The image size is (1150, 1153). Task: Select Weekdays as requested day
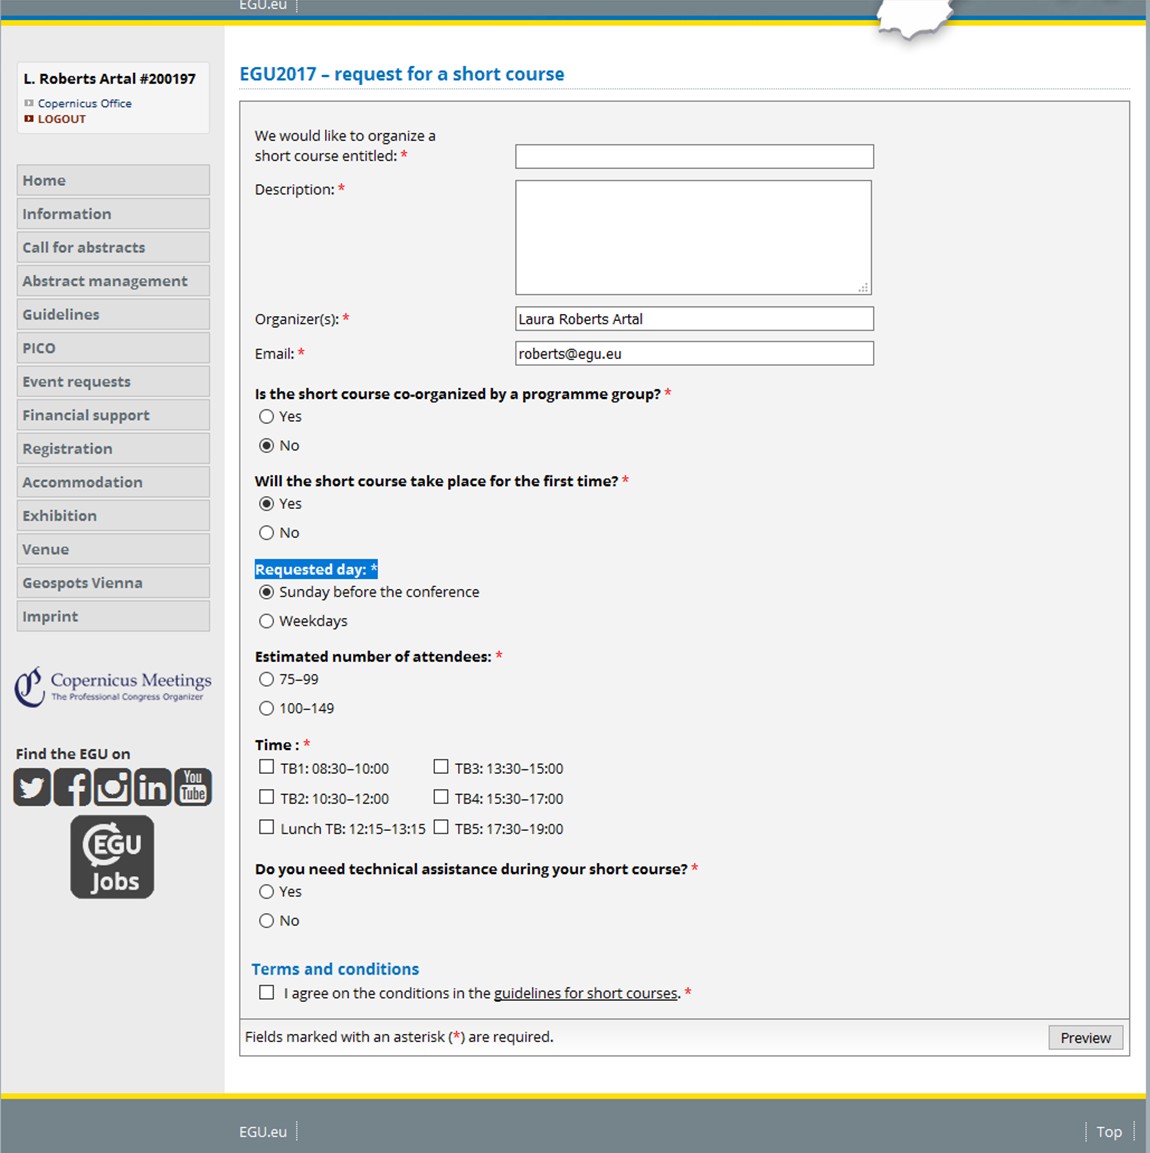266,621
